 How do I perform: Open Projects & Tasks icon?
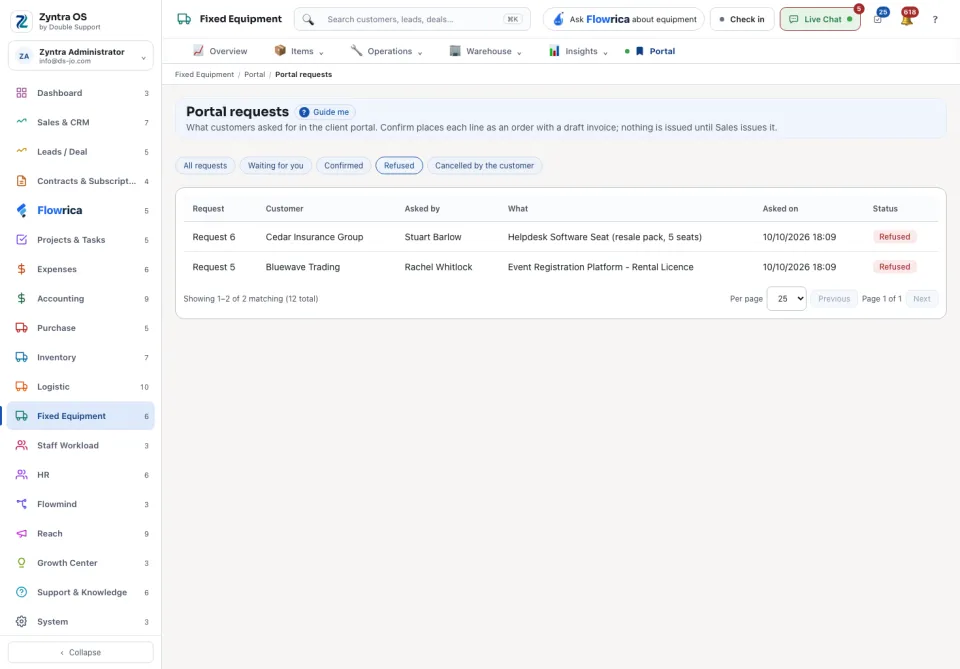click(x=21, y=239)
